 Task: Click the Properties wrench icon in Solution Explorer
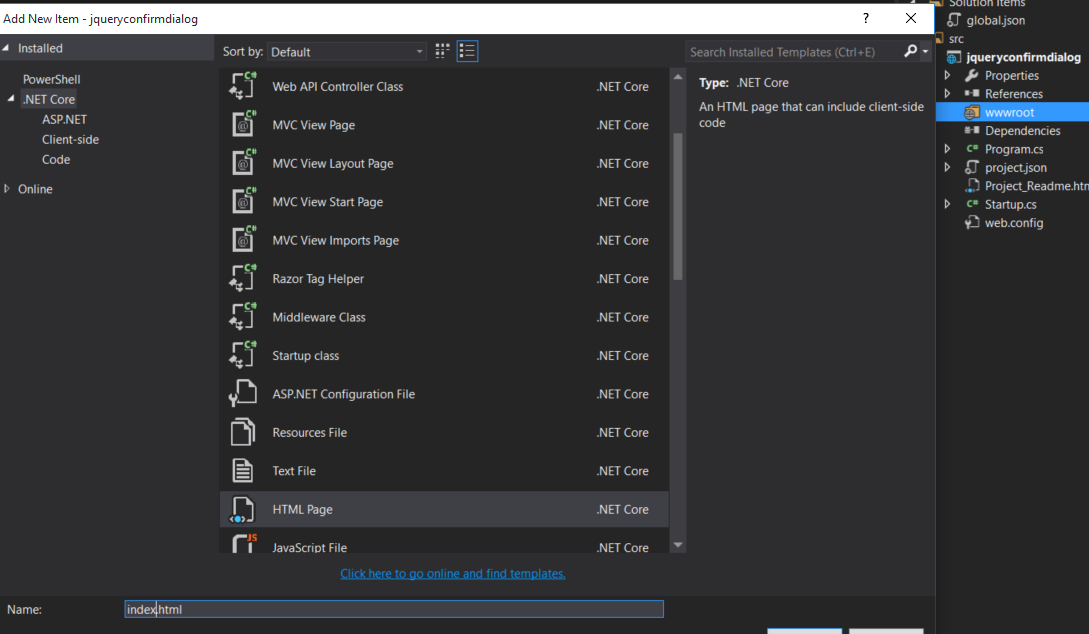point(972,75)
